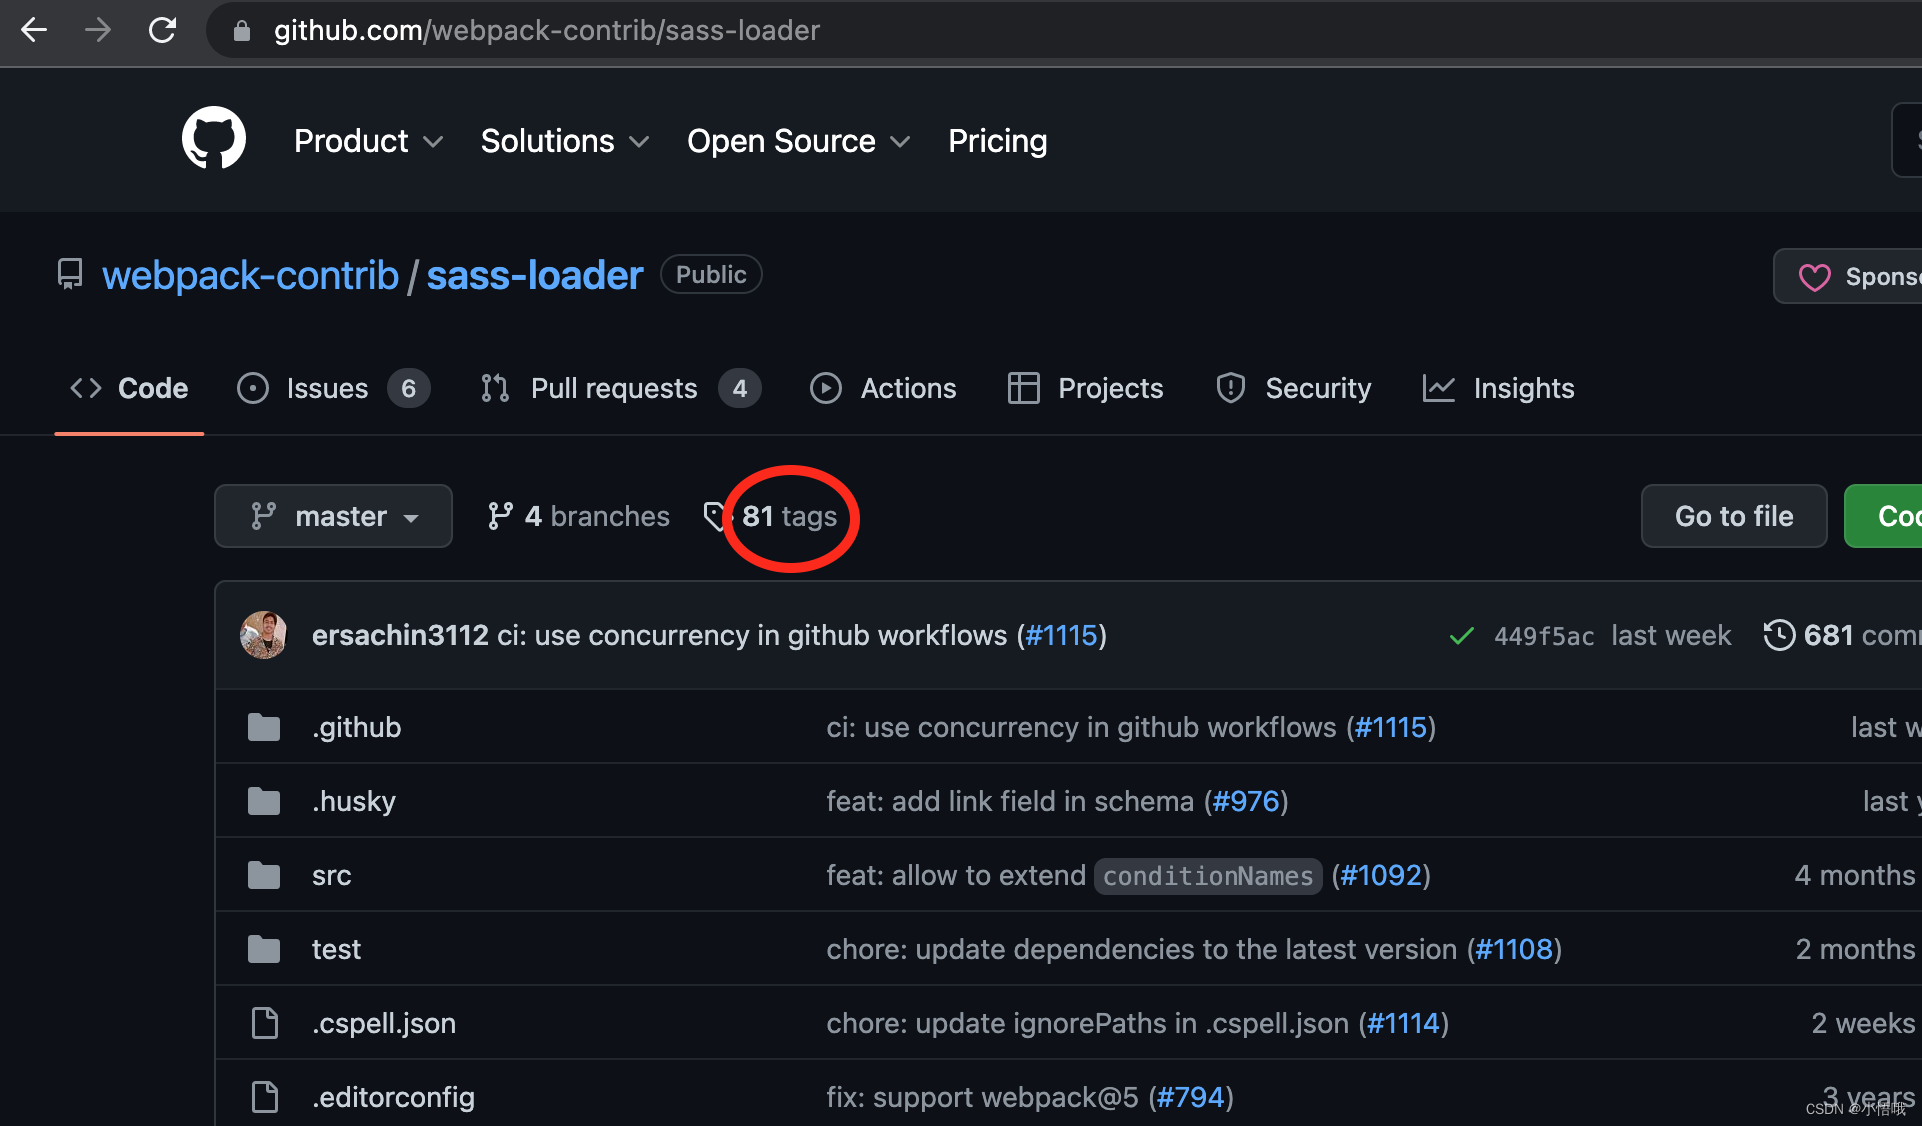Click the padlock site info icon
This screenshot has height=1126, width=1922.
[241, 31]
